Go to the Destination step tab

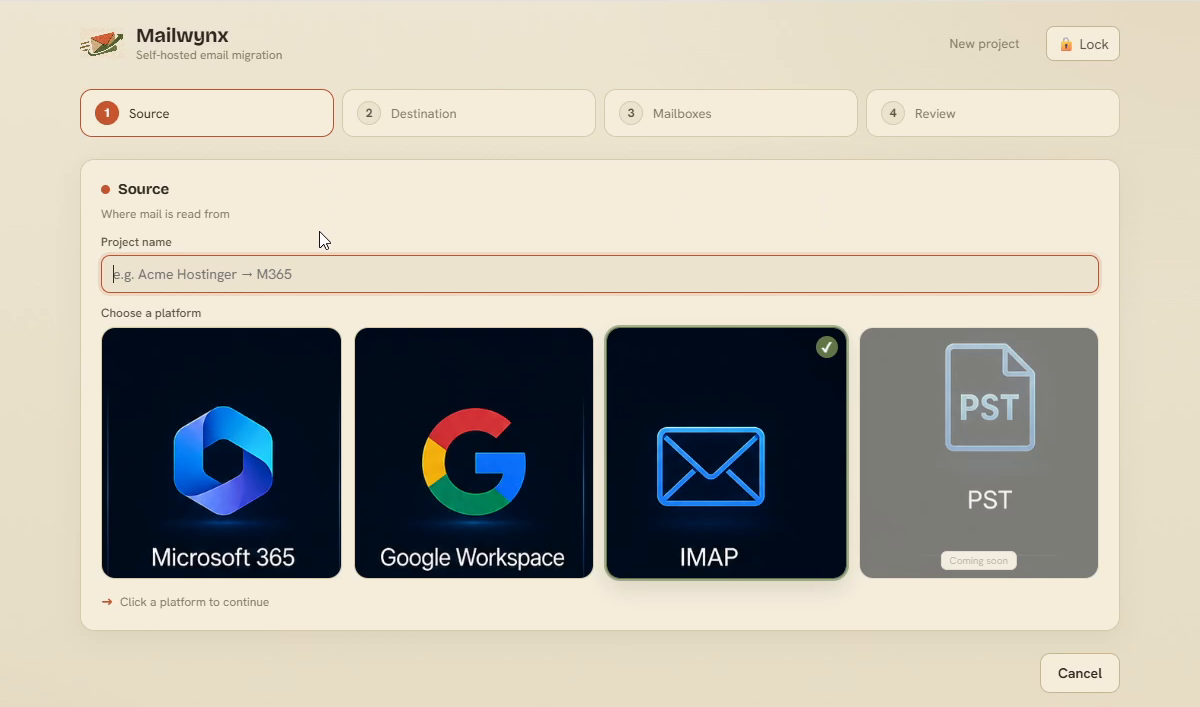[x=469, y=113]
